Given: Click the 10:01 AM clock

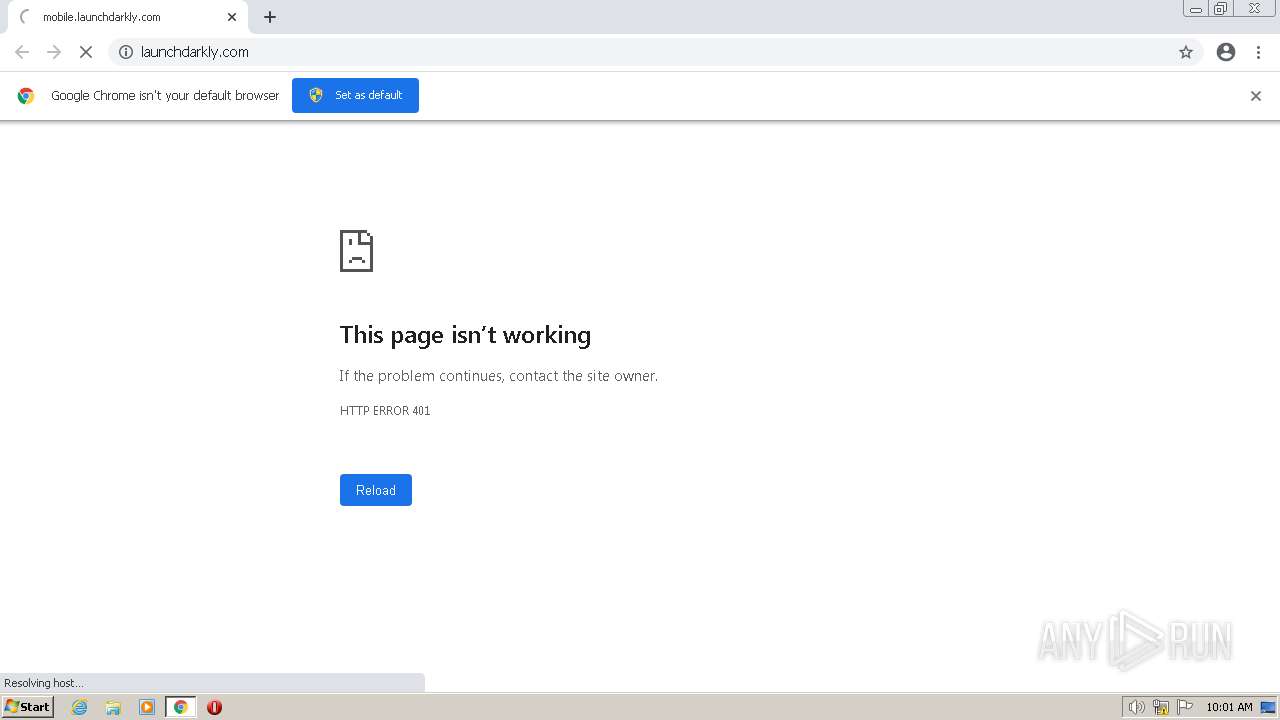Looking at the screenshot, I should [1229, 707].
